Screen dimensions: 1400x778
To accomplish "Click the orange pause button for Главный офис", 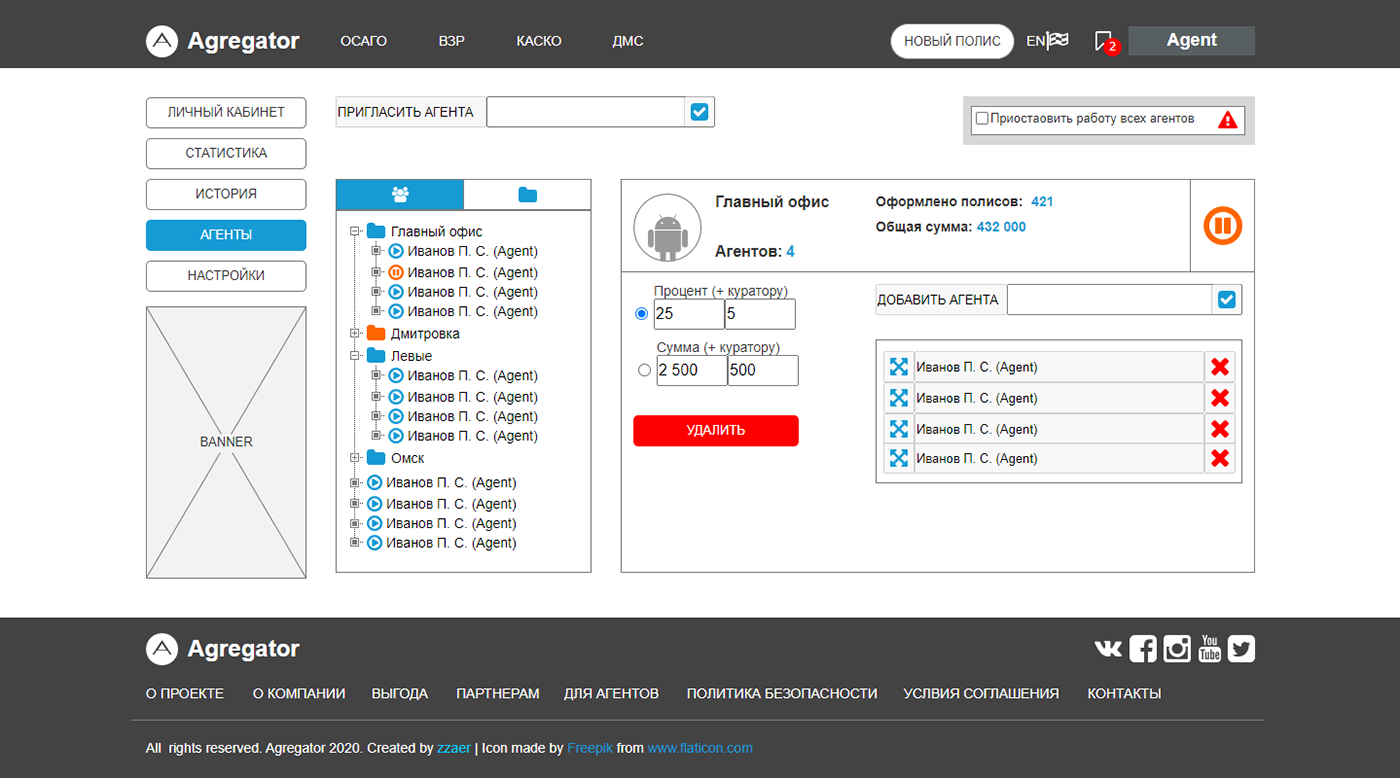I will point(1222,226).
